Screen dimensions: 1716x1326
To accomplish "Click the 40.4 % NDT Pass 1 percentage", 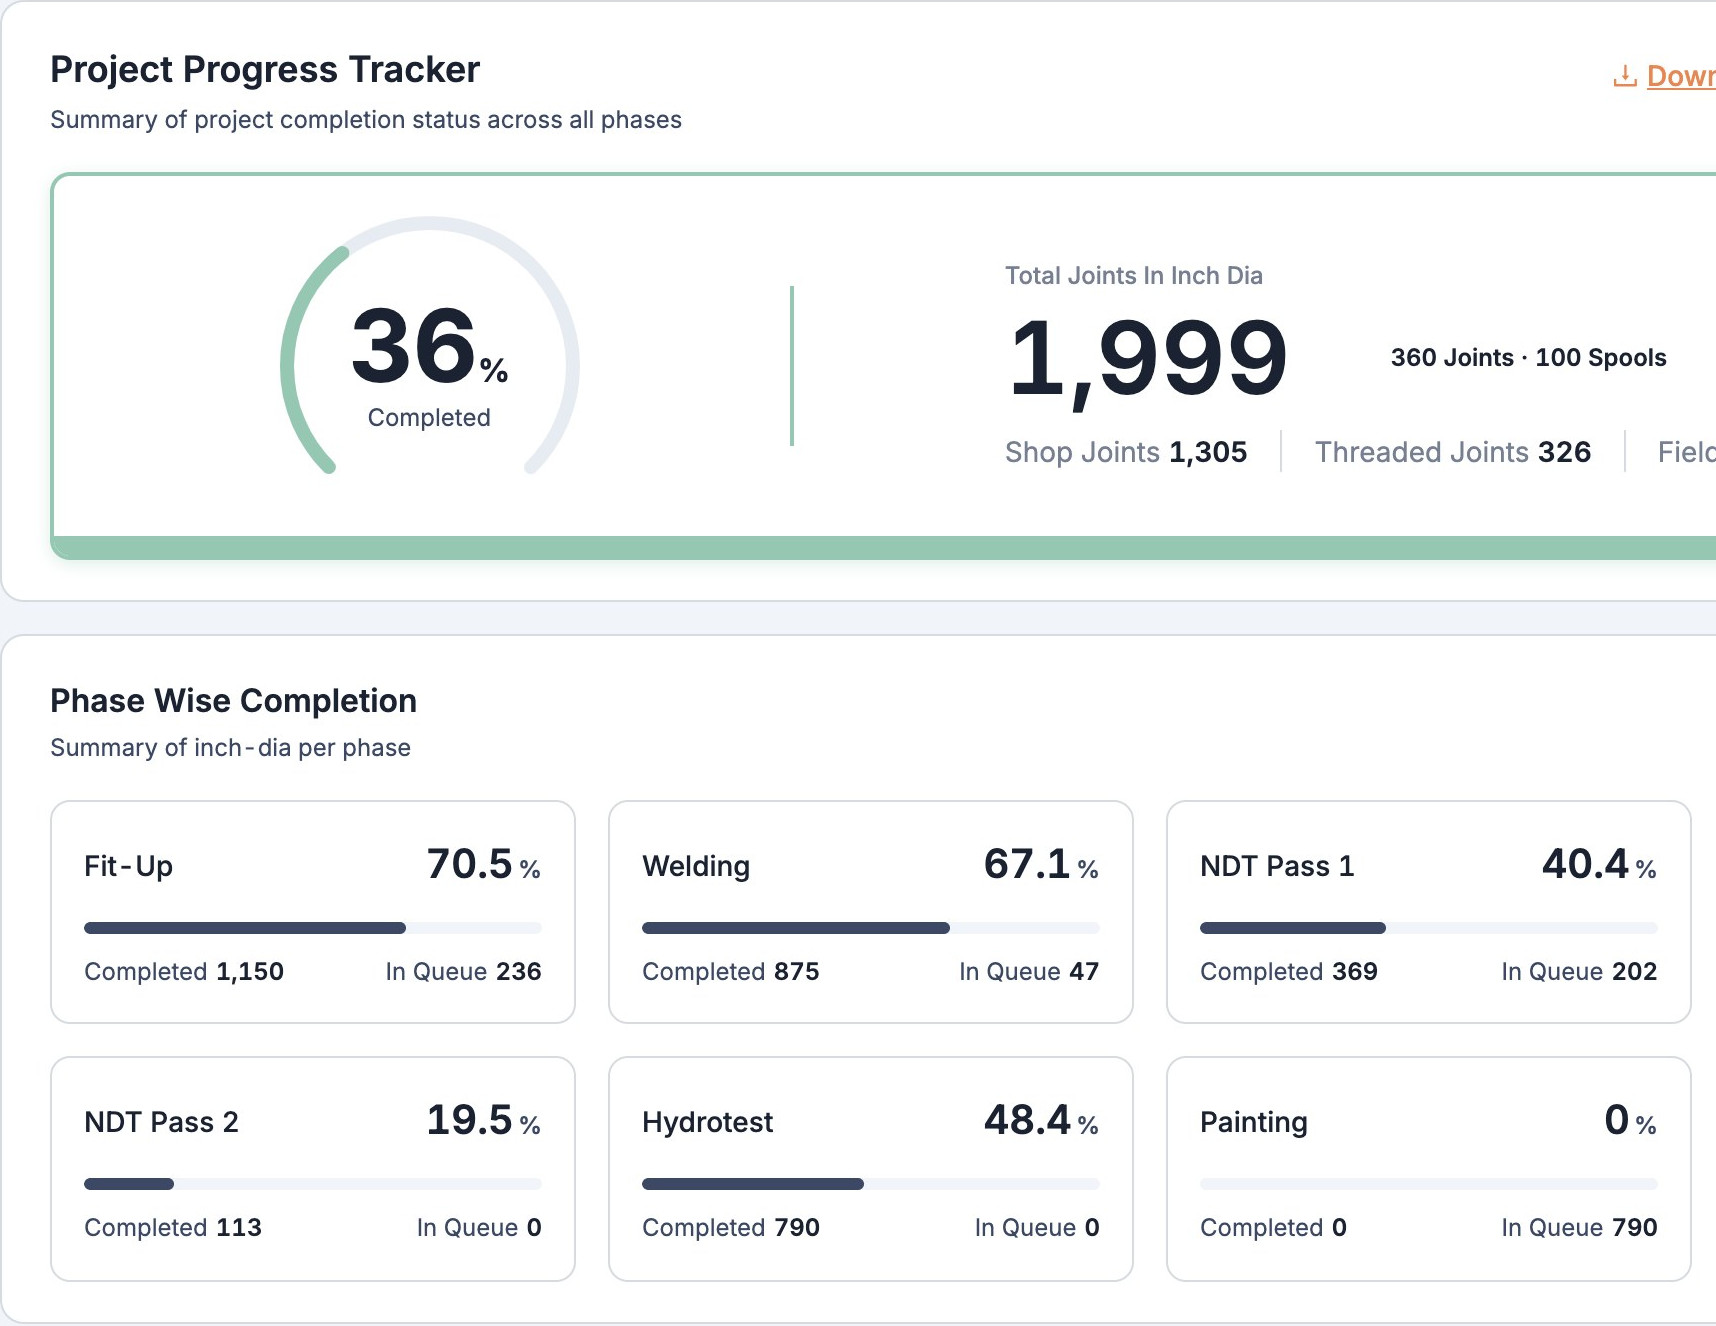I will pos(1599,864).
